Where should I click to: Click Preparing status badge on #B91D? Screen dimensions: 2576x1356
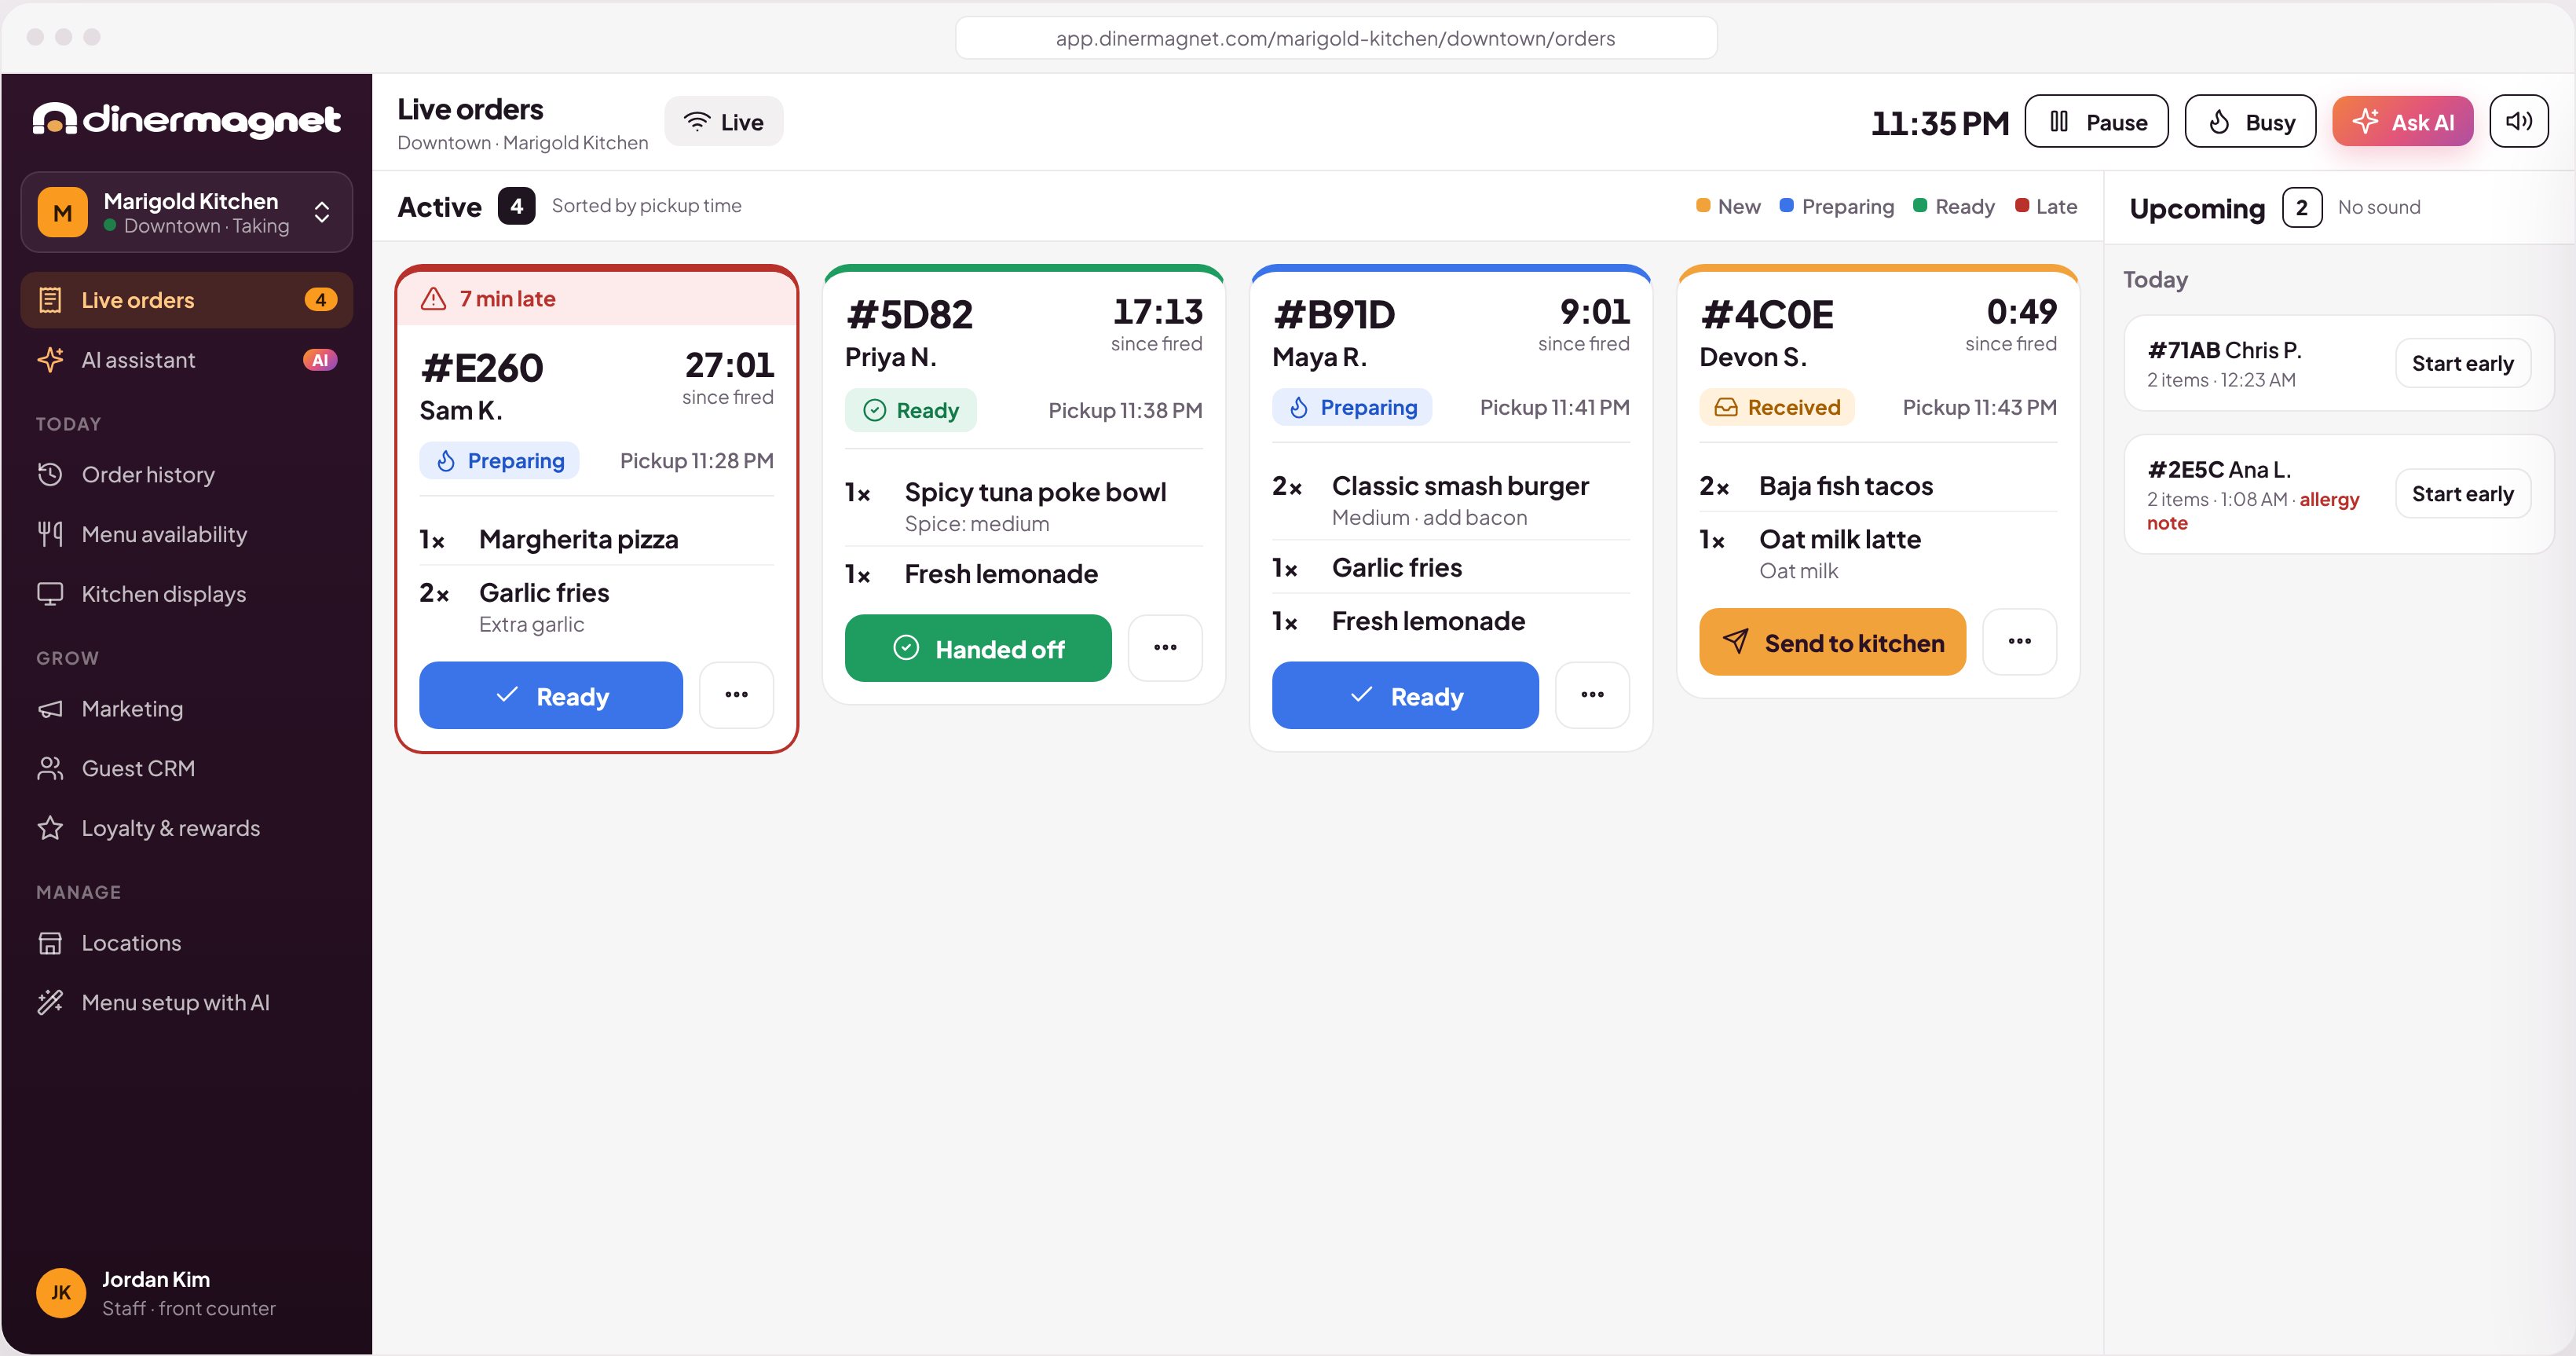(1352, 407)
